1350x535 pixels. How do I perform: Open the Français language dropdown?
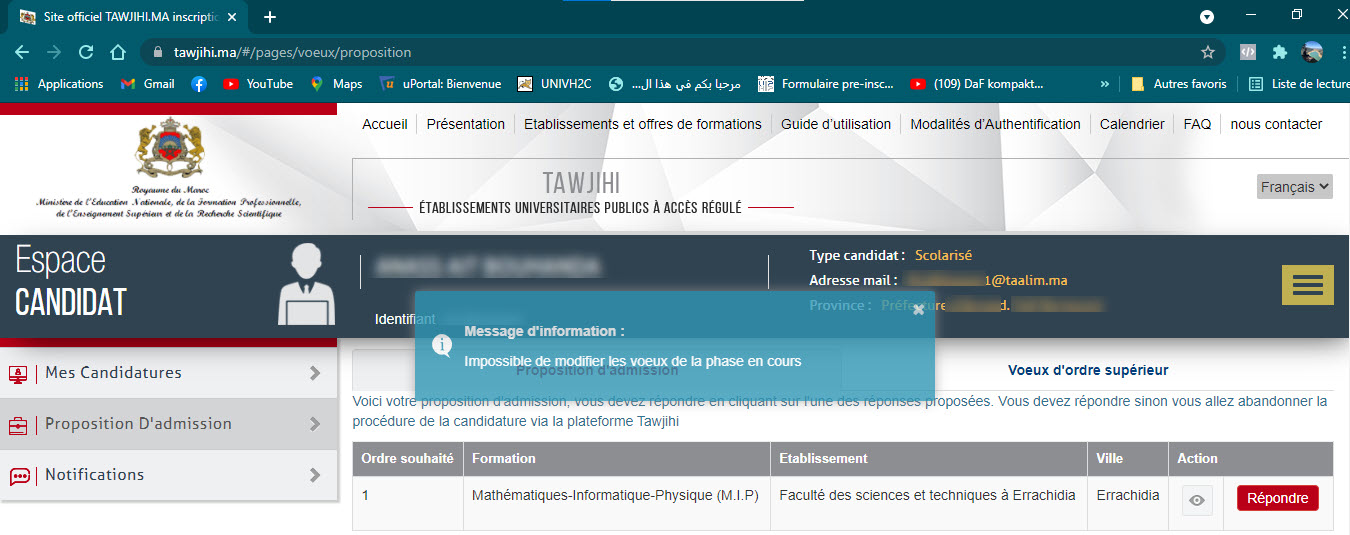1295,187
